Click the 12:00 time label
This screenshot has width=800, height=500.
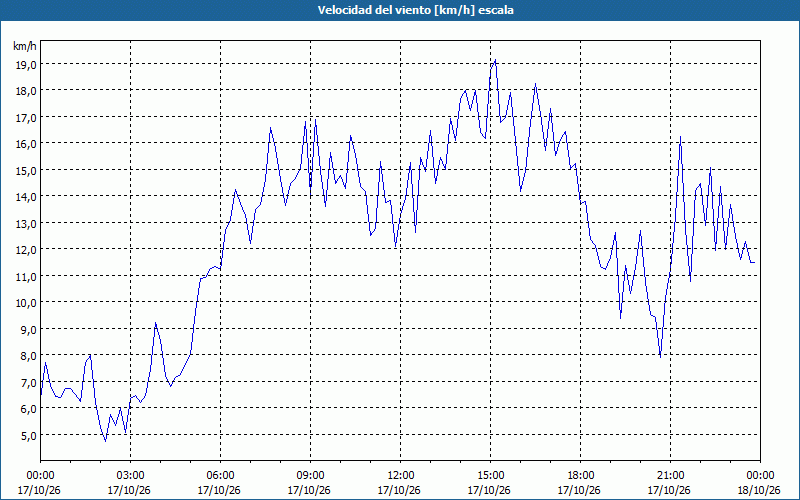pos(400,476)
